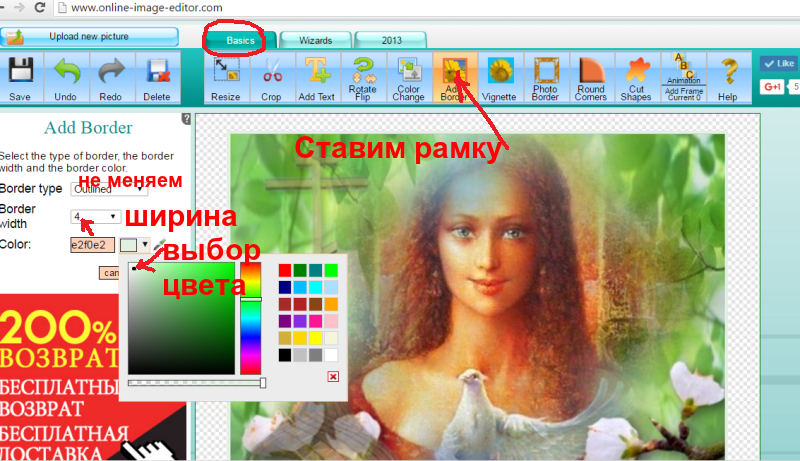Click the Facebook Like button
Image resolution: width=800 pixels, height=461 pixels.
coord(779,64)
